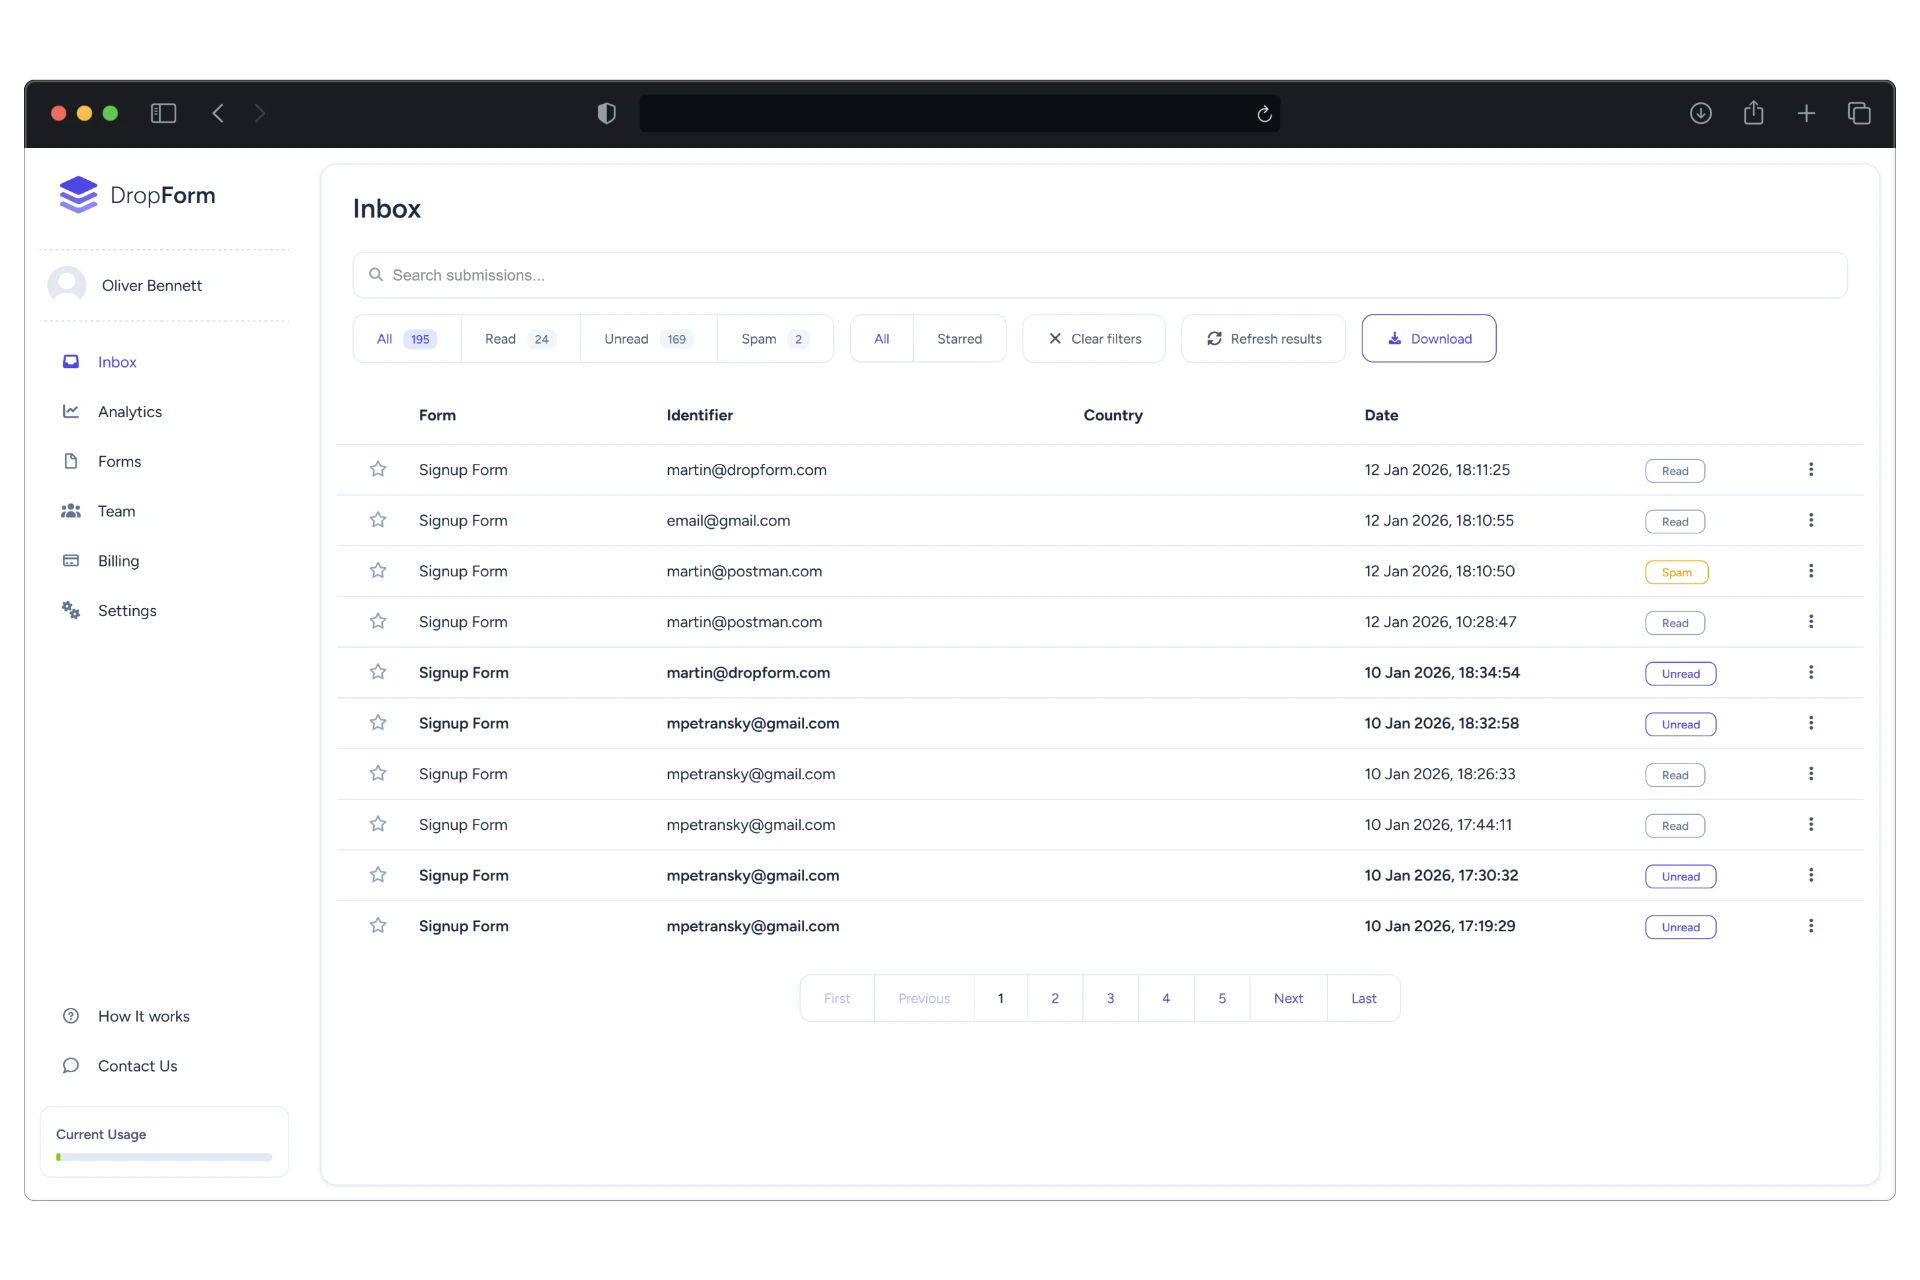Open the Analytics section
Viewport: 1920px width, 1280px height.
[129, 411]
